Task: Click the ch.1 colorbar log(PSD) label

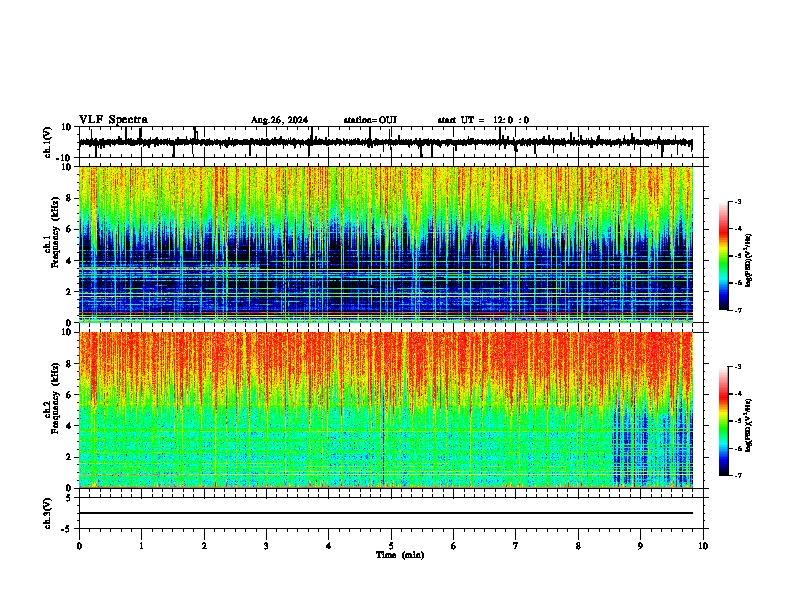Action: [748, 260]
